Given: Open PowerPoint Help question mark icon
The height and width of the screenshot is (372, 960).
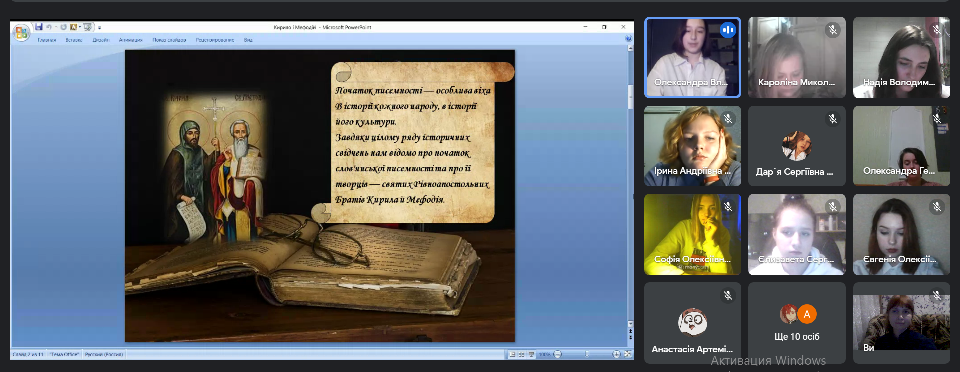Looking at the screenshot, I should tap(628, 39).
